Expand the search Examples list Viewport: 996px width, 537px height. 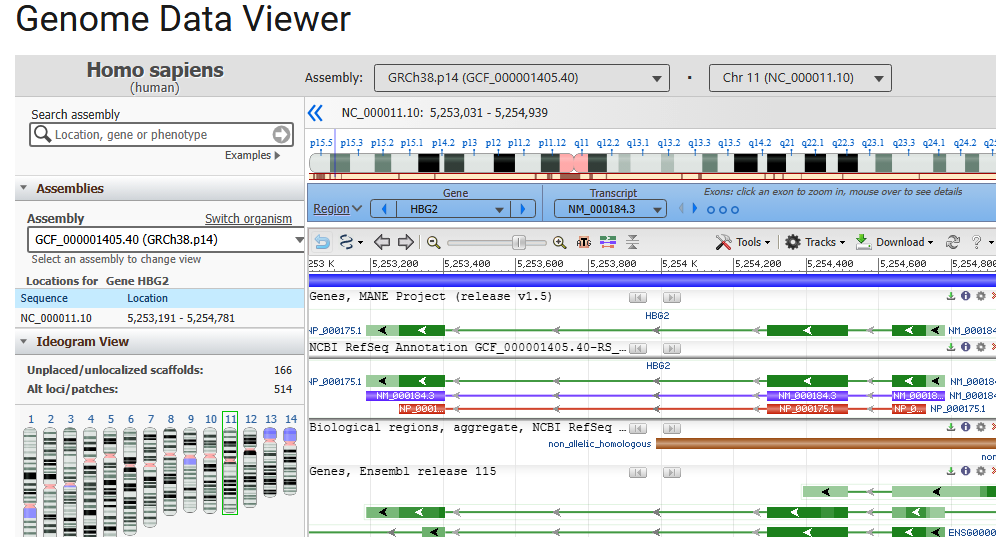(252, 155)
